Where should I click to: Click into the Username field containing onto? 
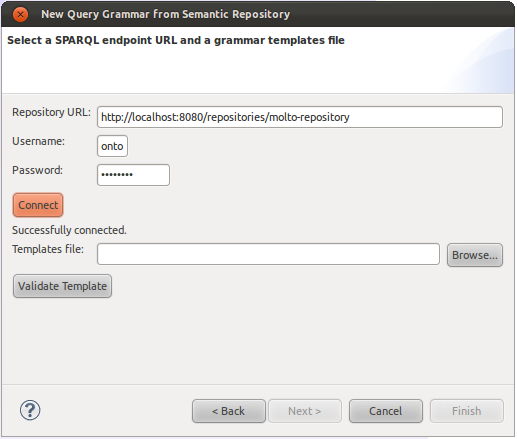tap(112, 146)
